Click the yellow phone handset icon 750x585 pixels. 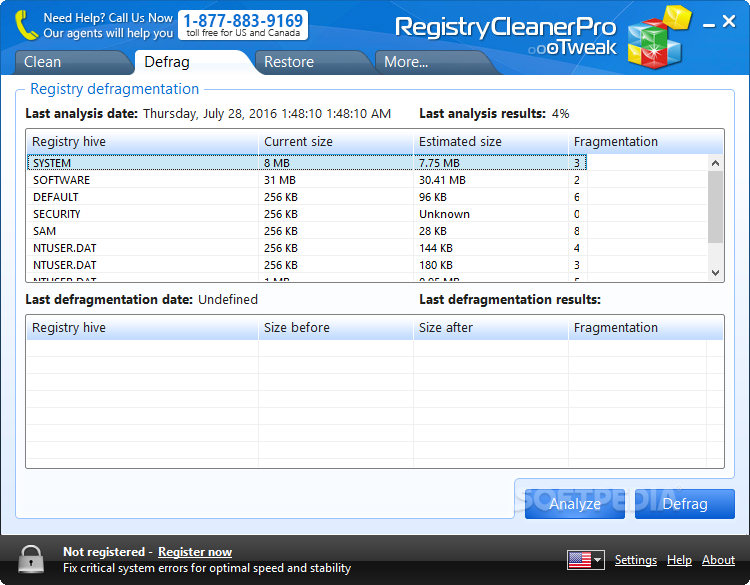pyautogui.click(x=26, y=25)
